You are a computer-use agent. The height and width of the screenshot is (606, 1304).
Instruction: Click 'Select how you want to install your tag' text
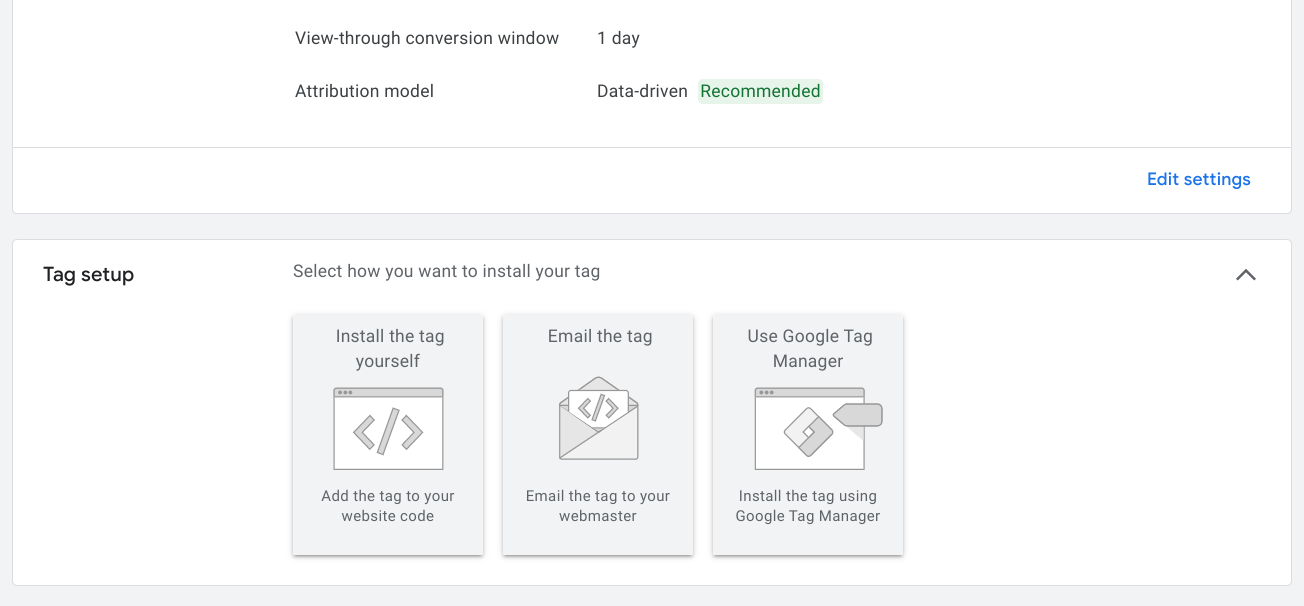446,272
